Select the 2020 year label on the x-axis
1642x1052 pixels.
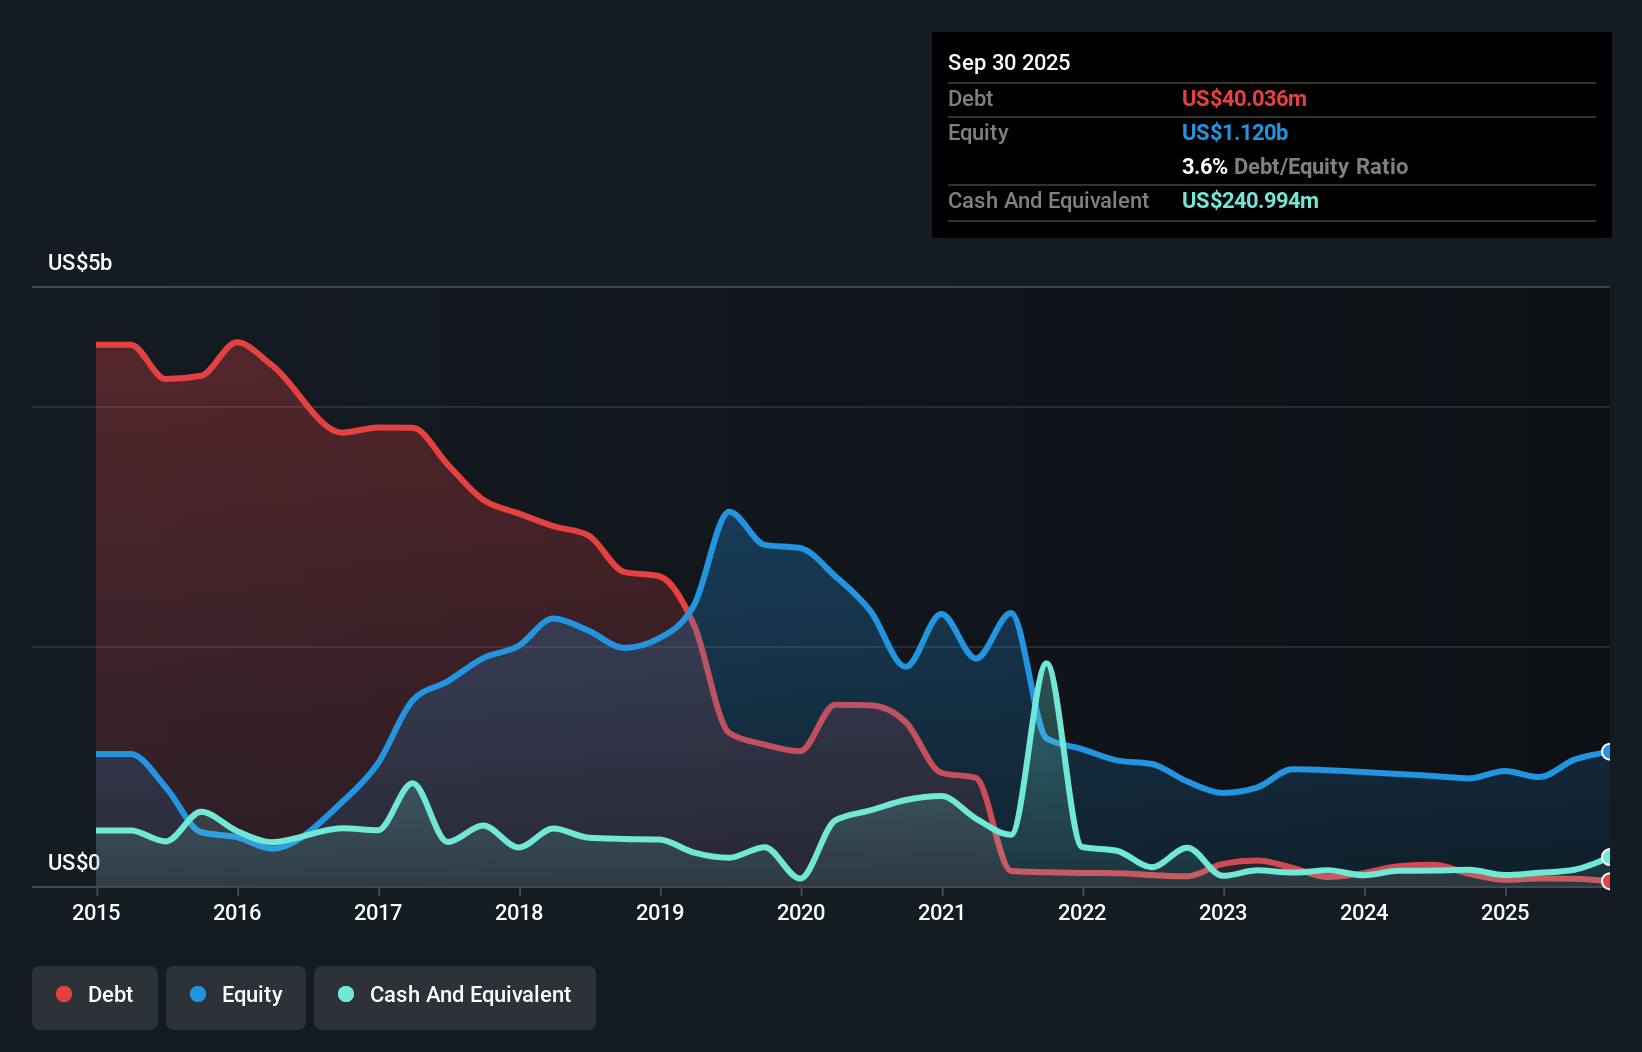[800, 913]
